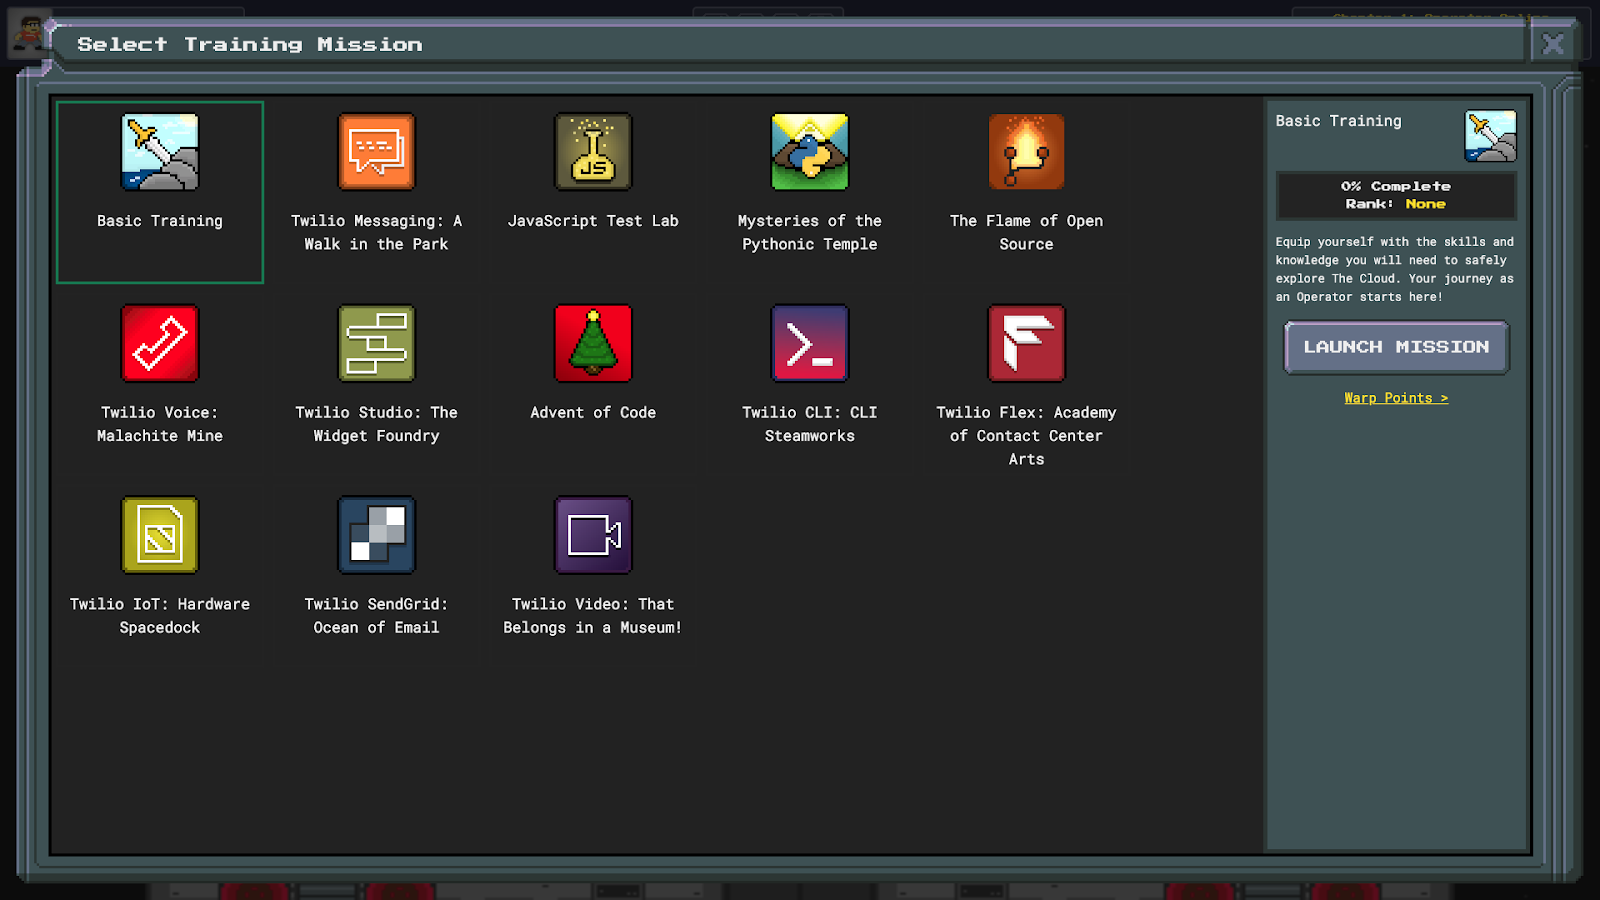
Task: Click the Basic Training thumbnail in details panel
Action: (1490, 136)
